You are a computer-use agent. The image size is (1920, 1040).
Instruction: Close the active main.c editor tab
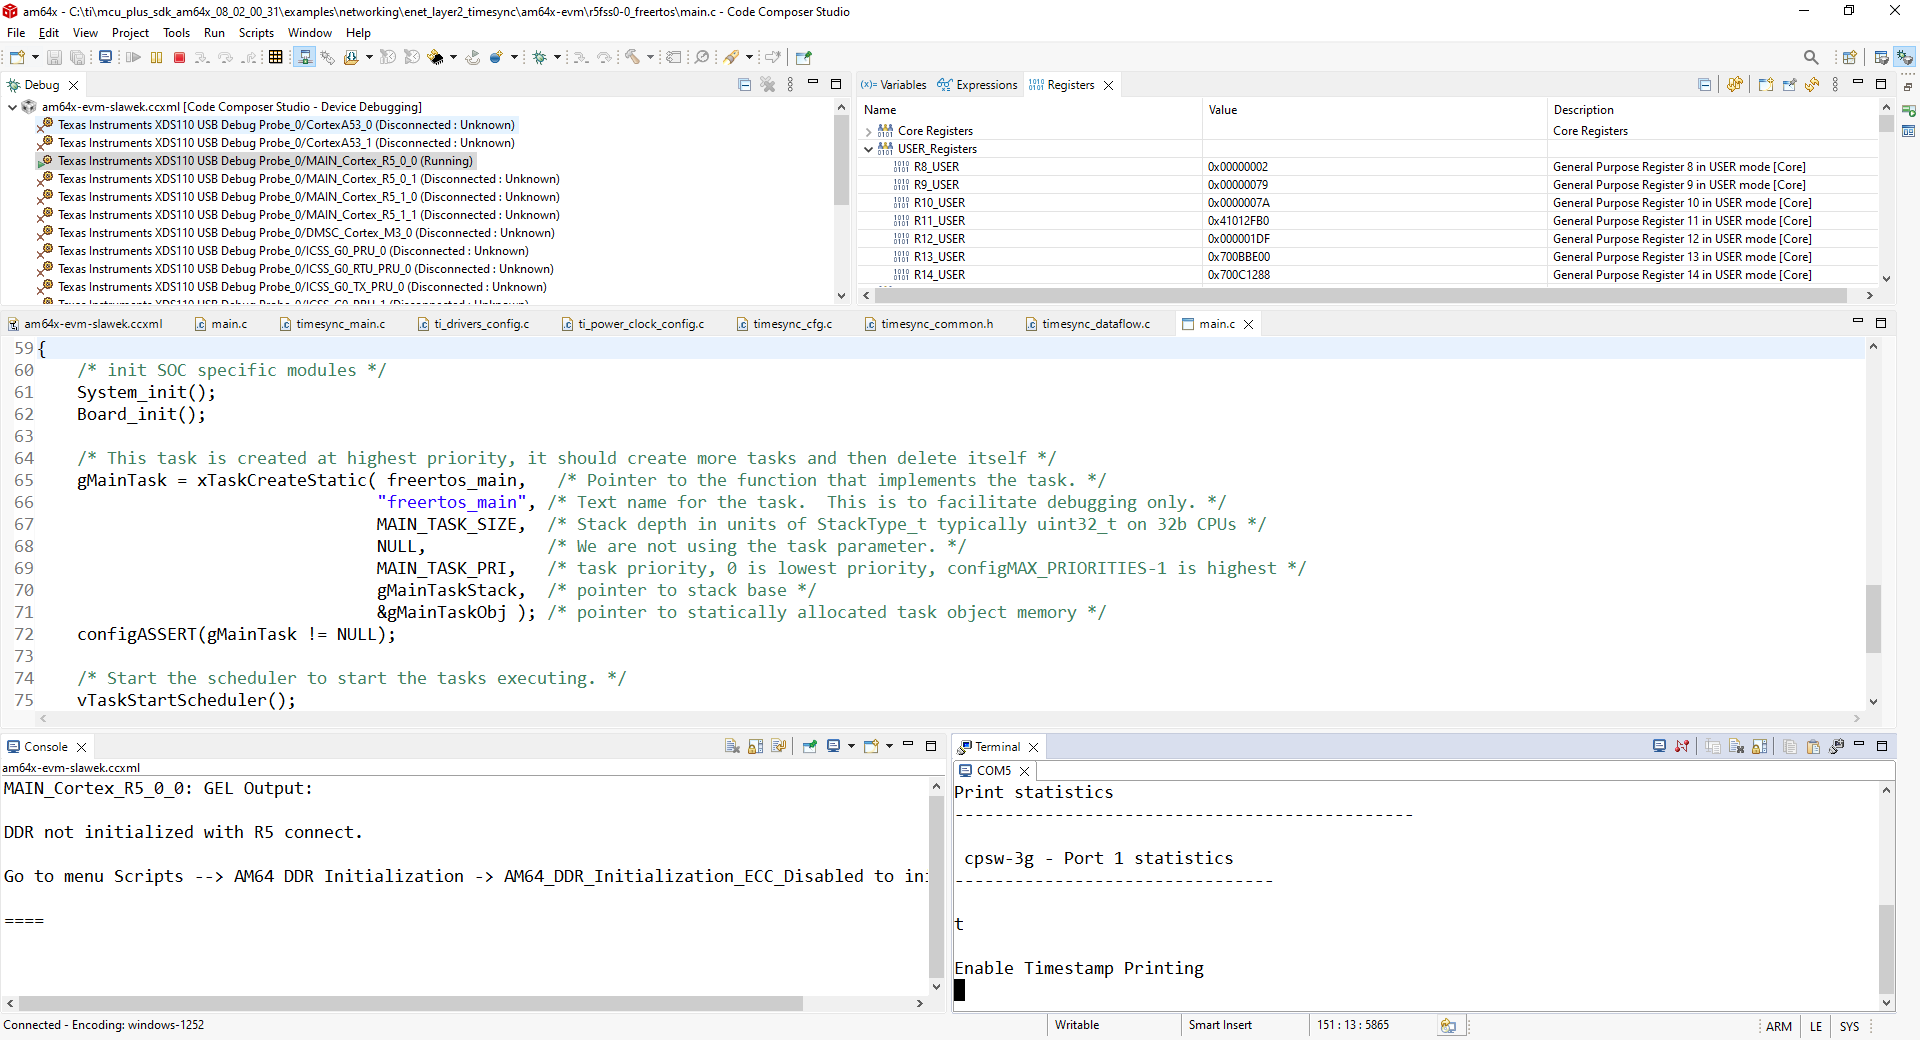click(1248, 324)
